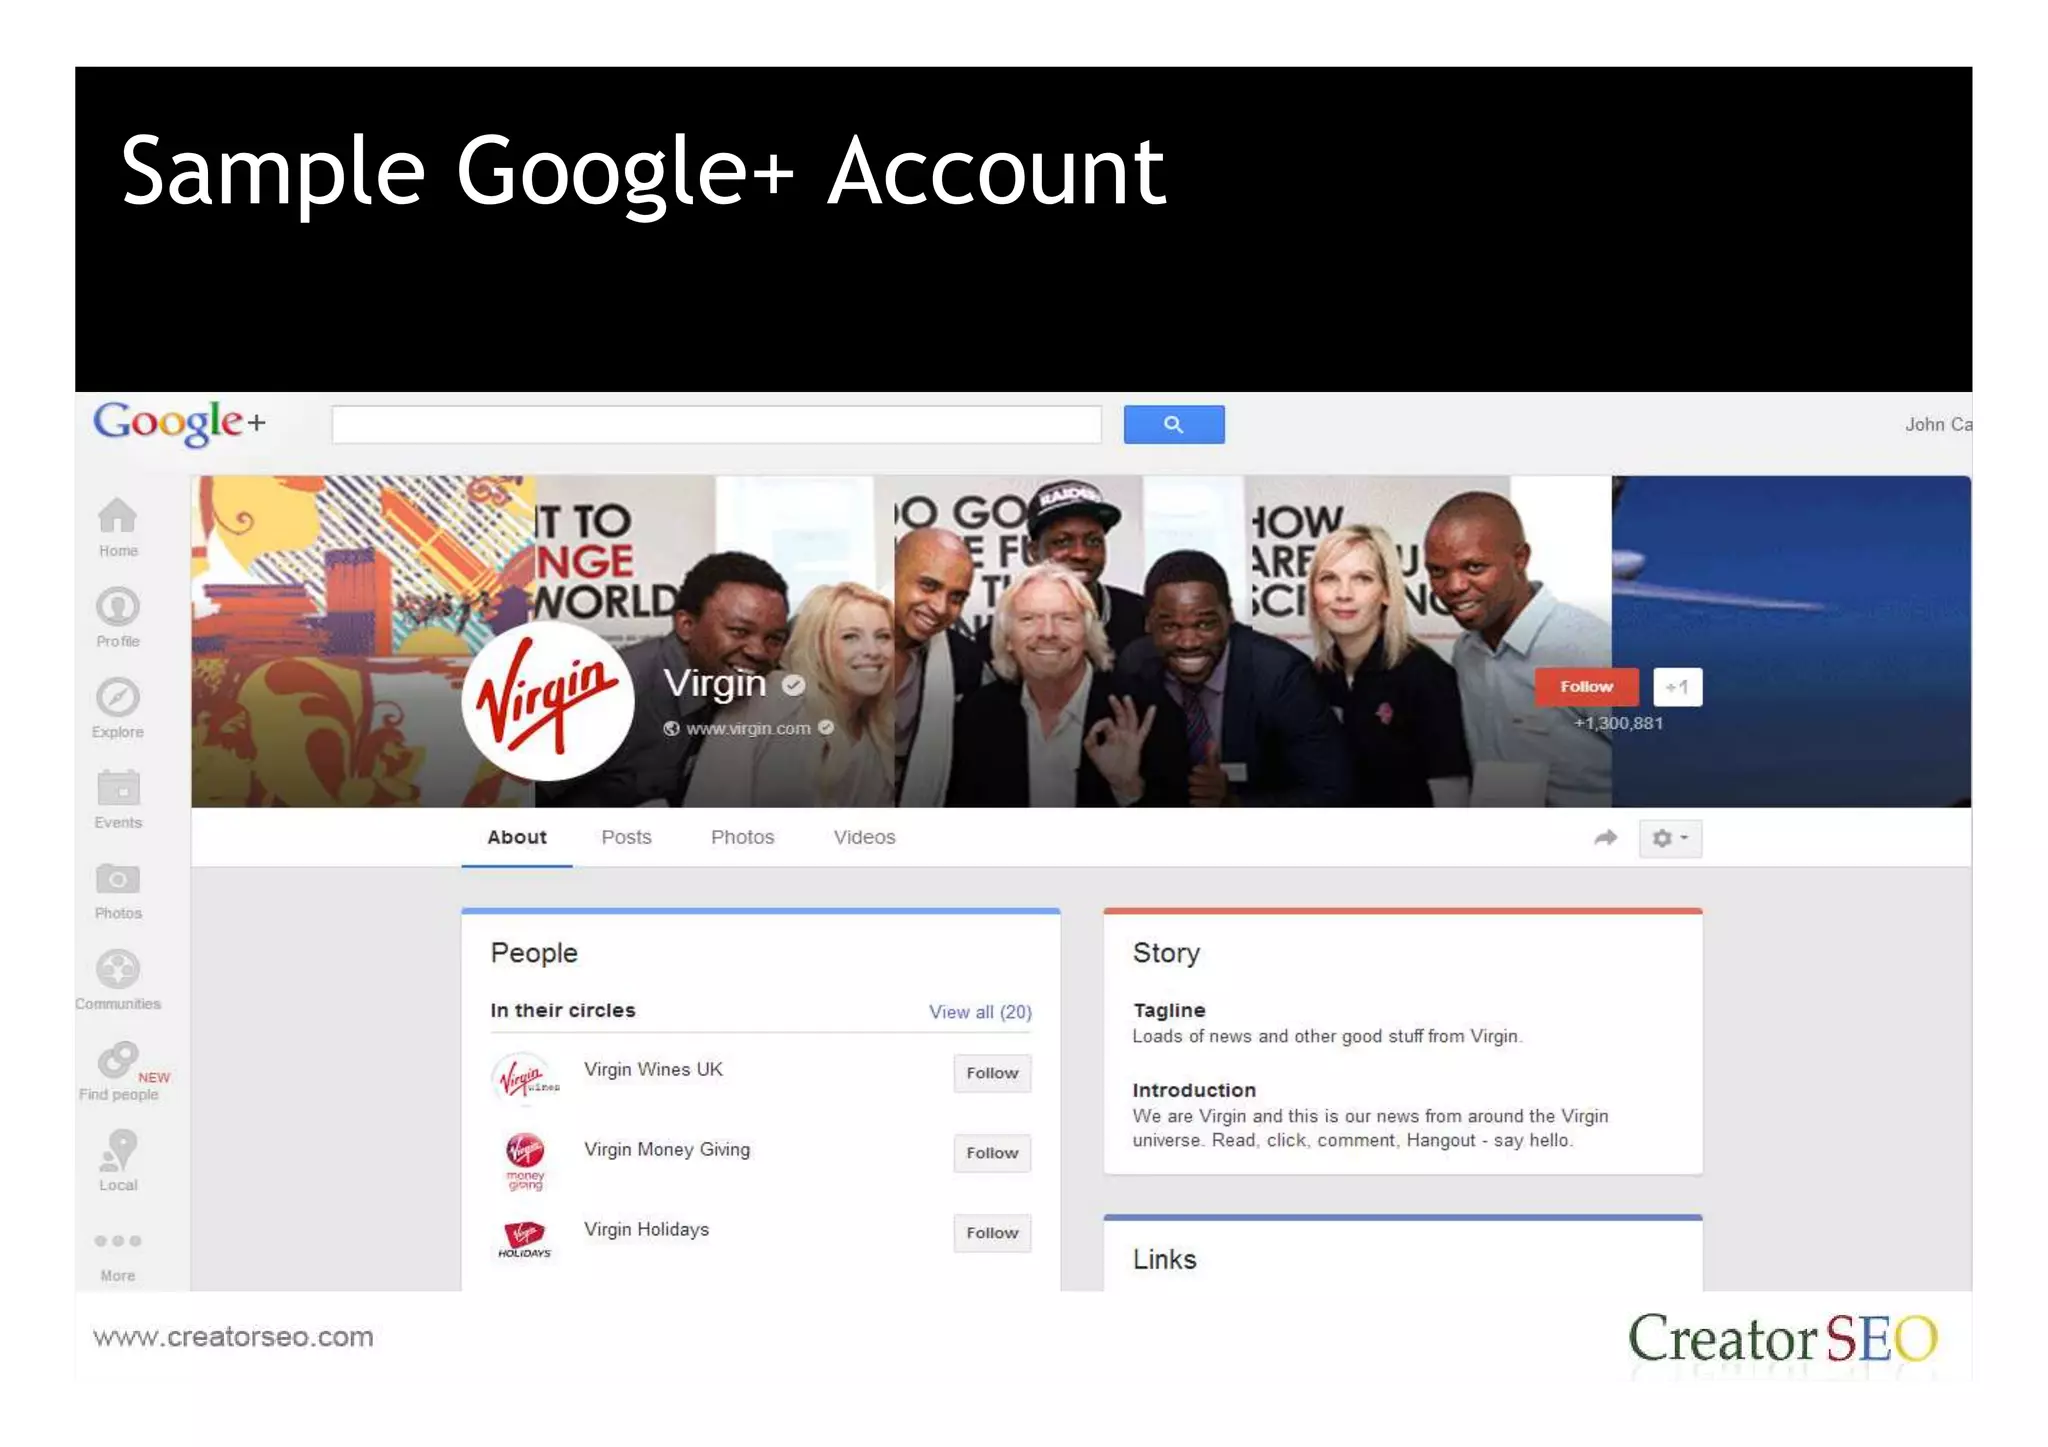Image resolution: width=2048 pixels, height=1447 pixels.
Task: Click the Google+ logo
Action: pos(180,423)
